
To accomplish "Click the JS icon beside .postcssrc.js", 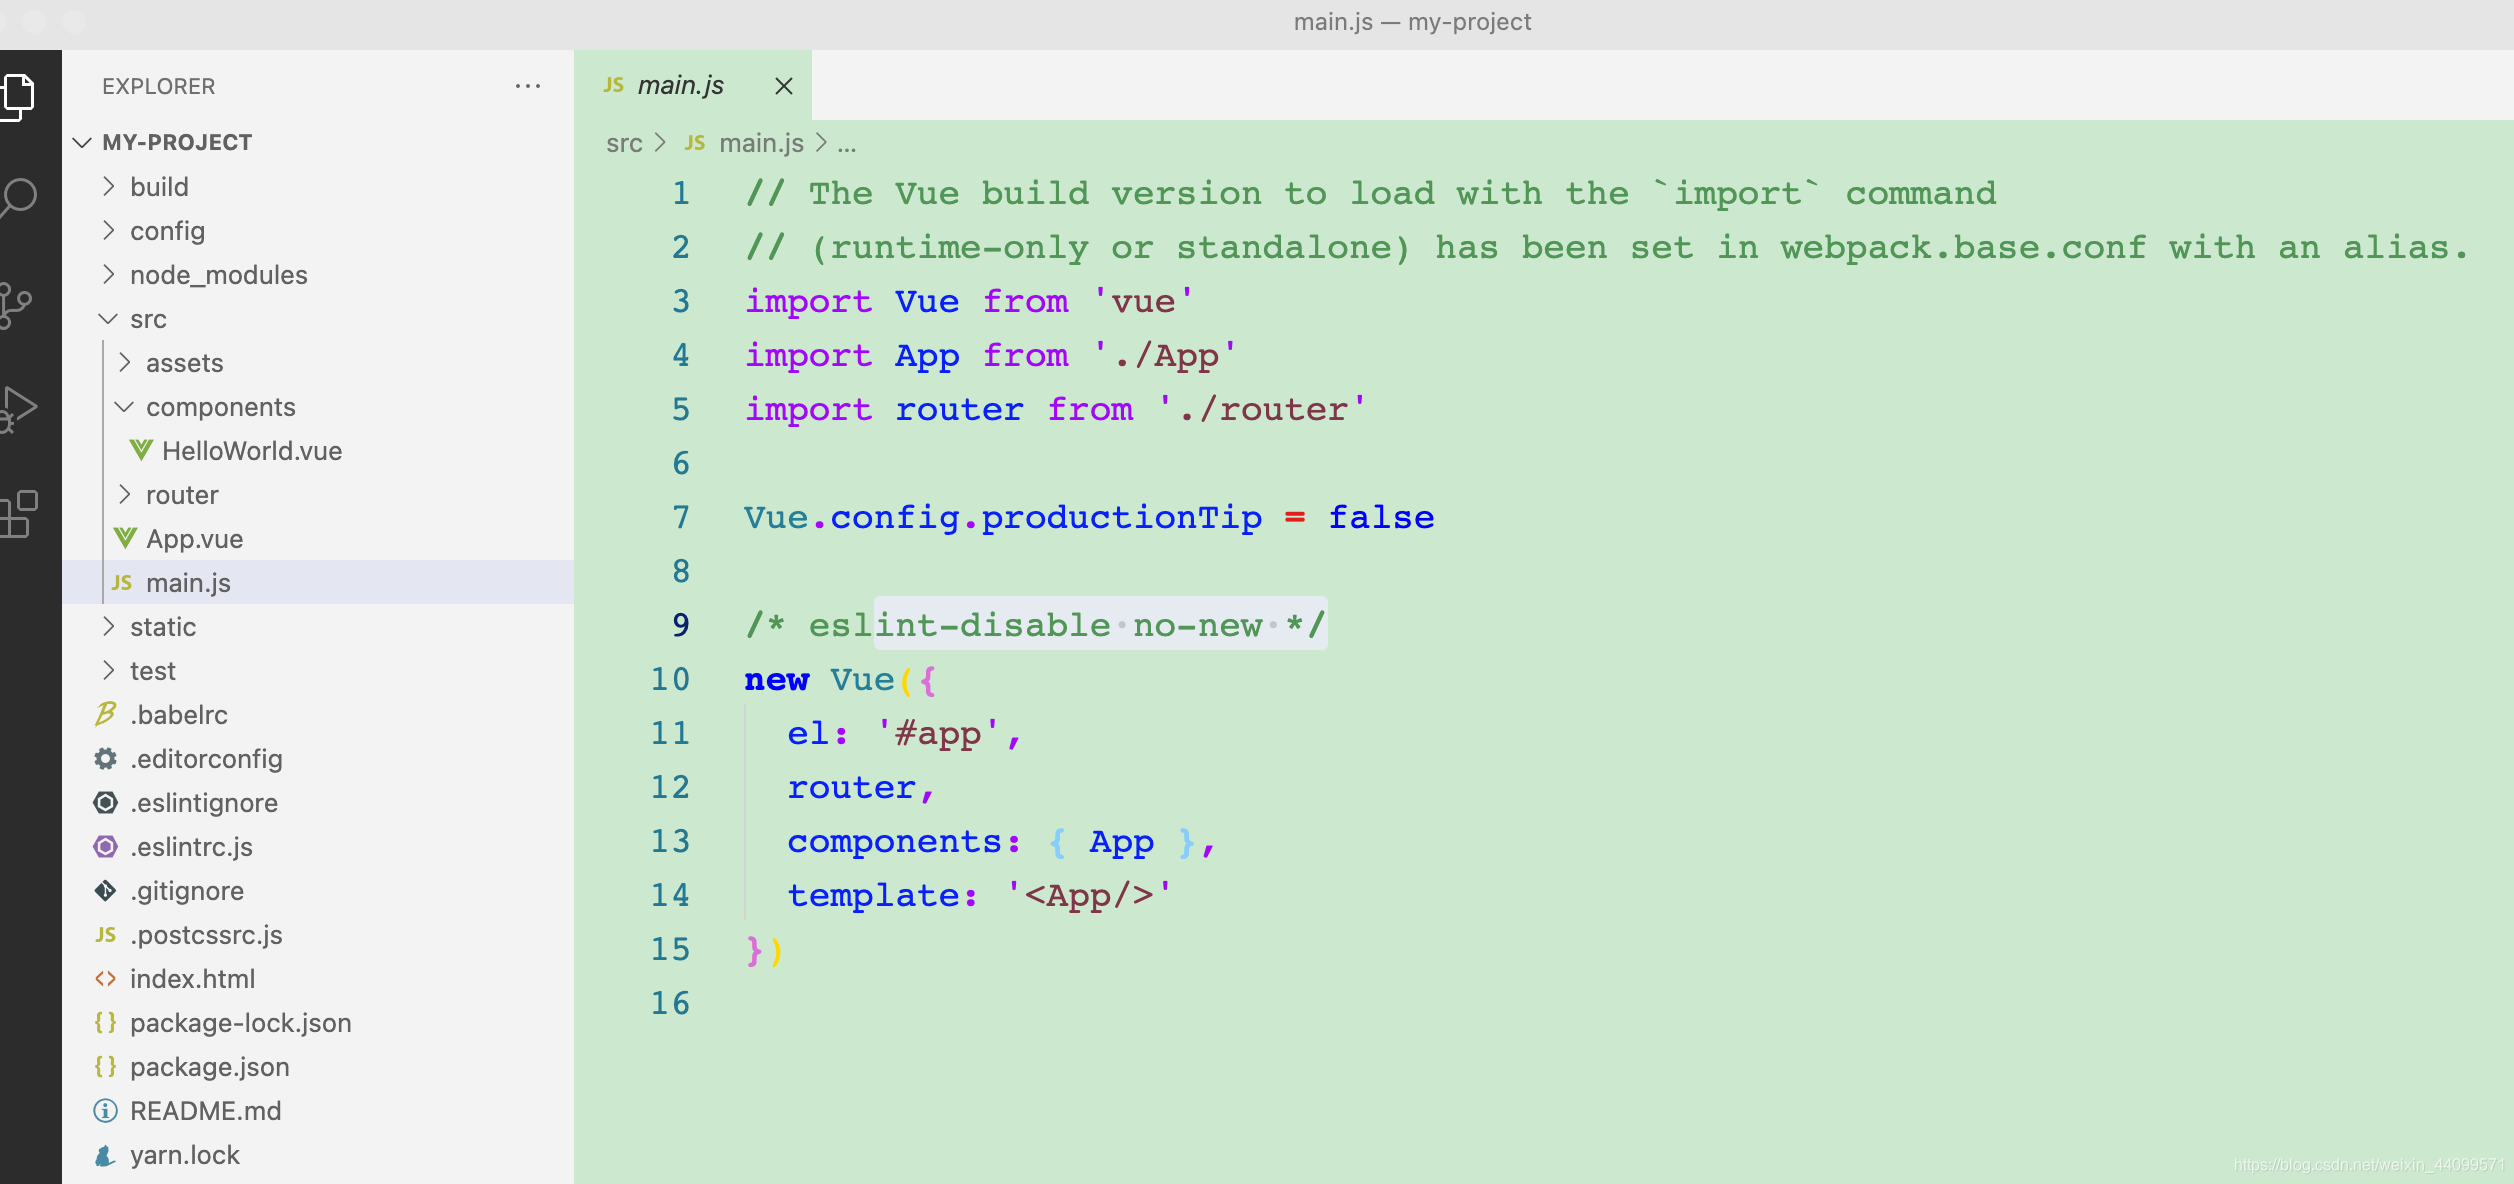I will [x=105, y=935].
